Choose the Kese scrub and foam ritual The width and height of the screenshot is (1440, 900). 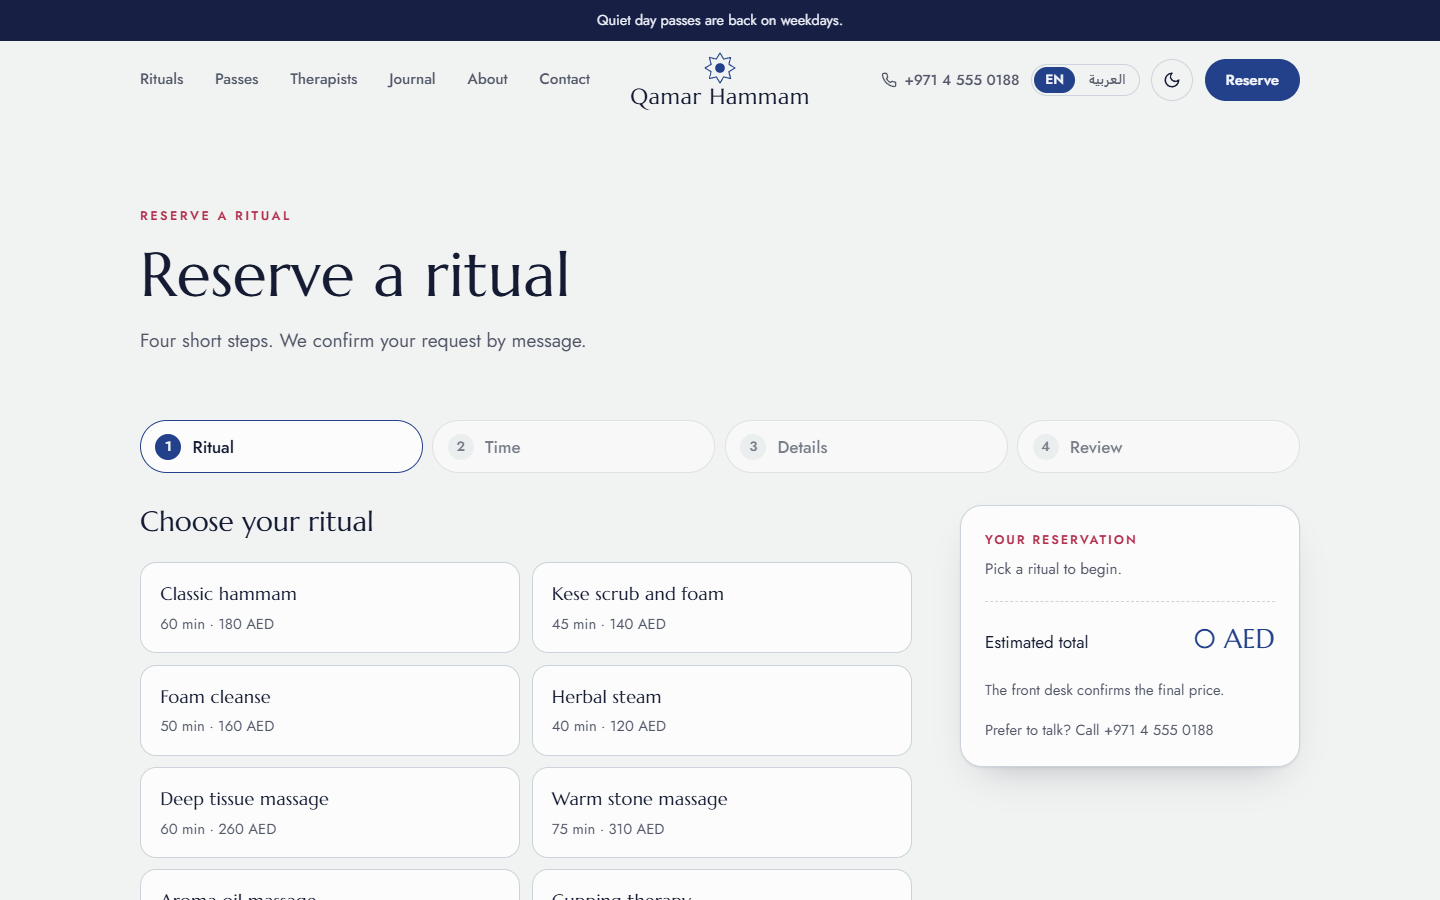(x=722, y=608)
